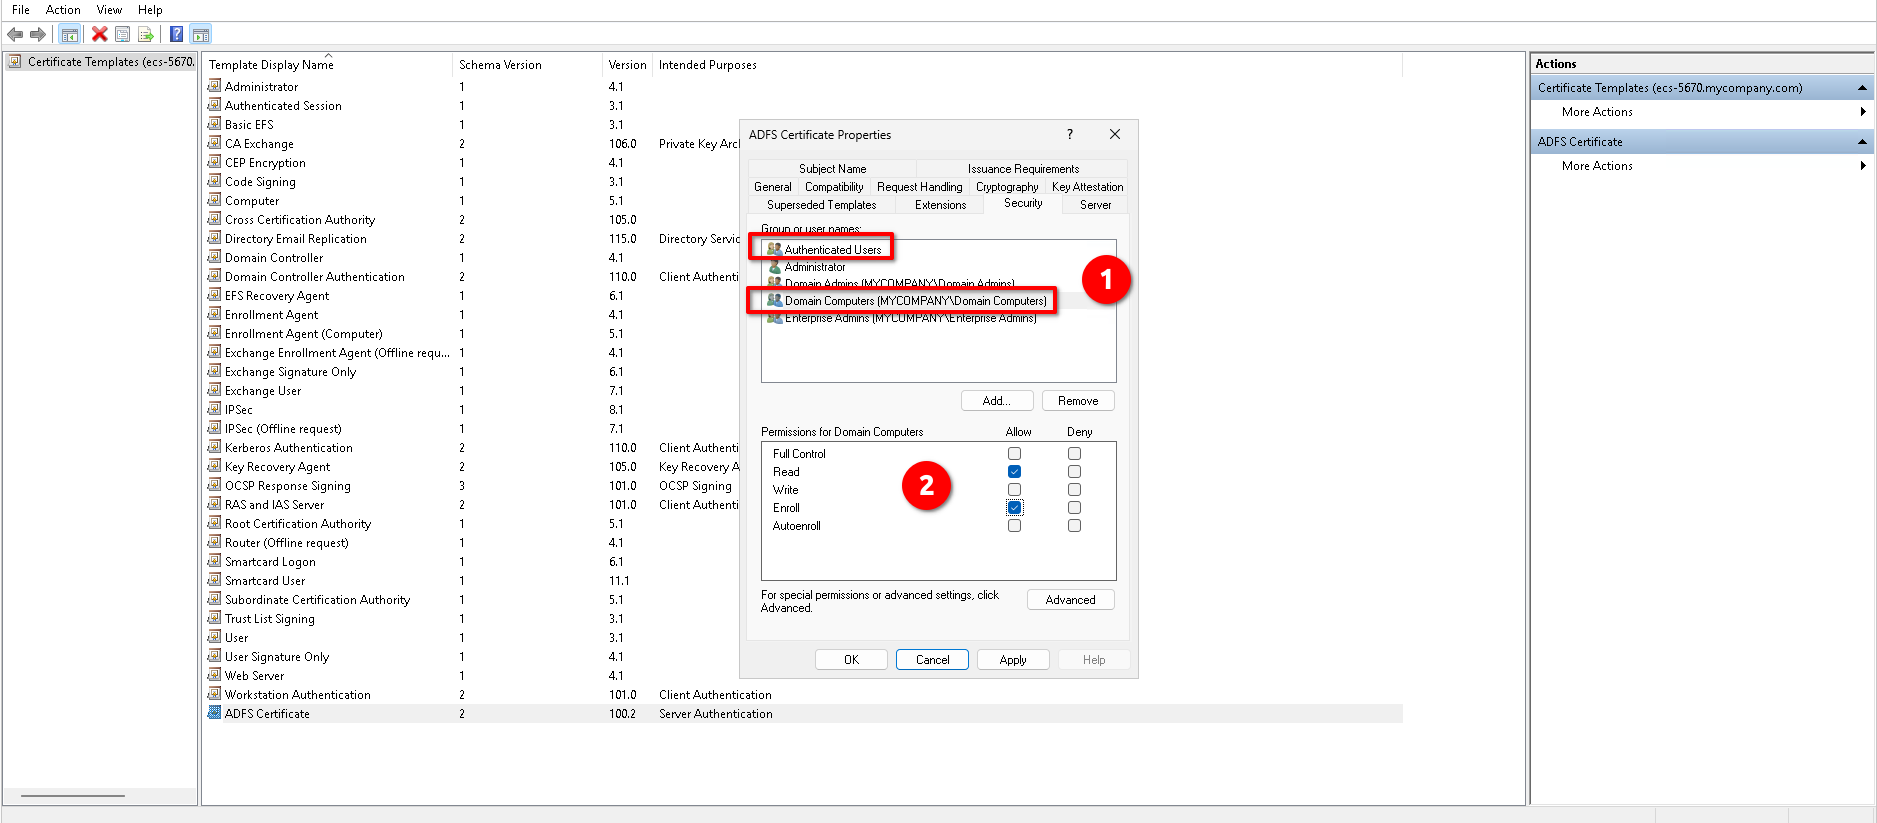Toggle Show/Hide Console Tree toolbar icon
Screen dimensions: 1877x823
coord(69,34)
